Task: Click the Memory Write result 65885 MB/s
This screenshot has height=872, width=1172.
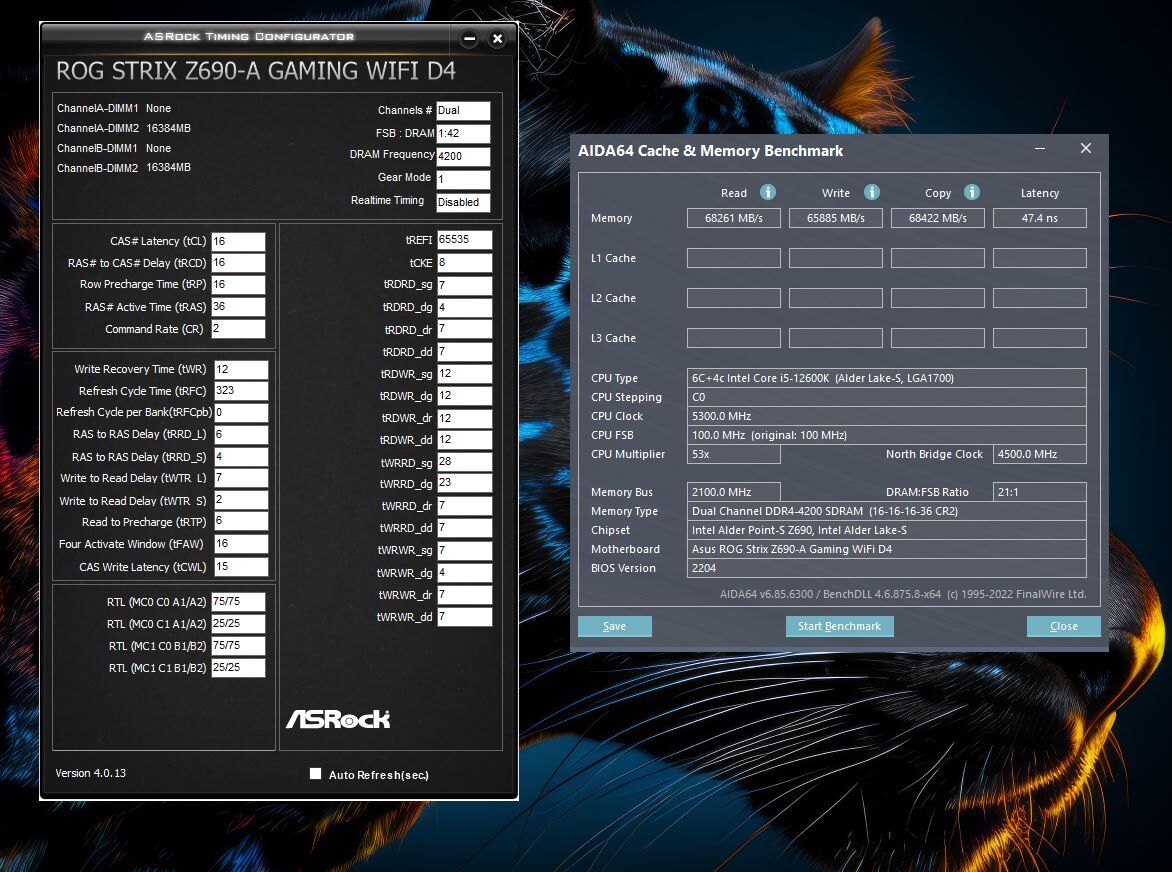Action: click(836, 218)
